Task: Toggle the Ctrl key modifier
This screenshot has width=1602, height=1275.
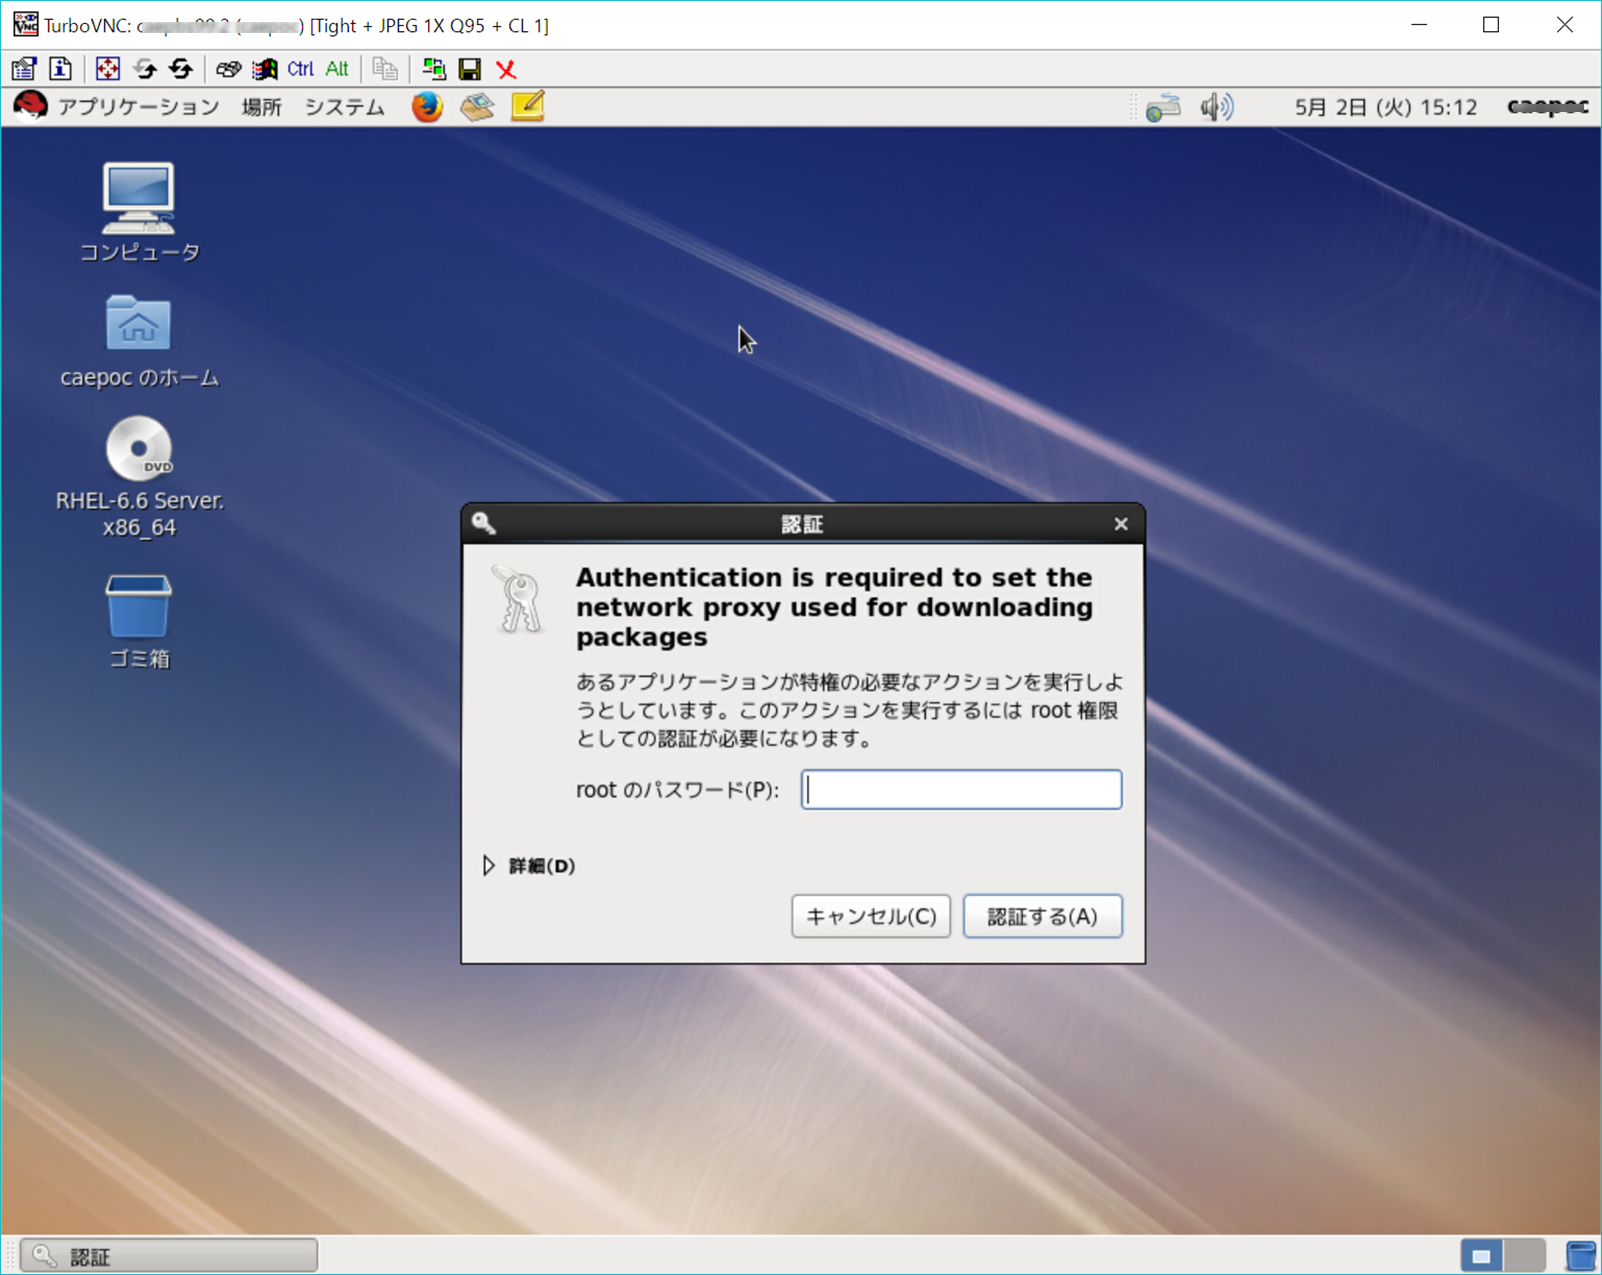Action: click(x=298, y=68)
